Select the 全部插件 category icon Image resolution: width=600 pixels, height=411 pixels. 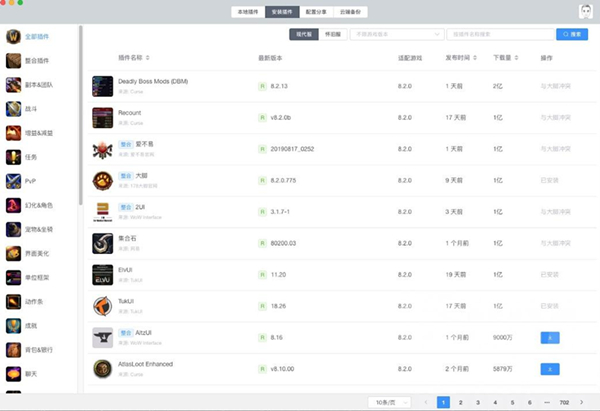pos(13,37)
